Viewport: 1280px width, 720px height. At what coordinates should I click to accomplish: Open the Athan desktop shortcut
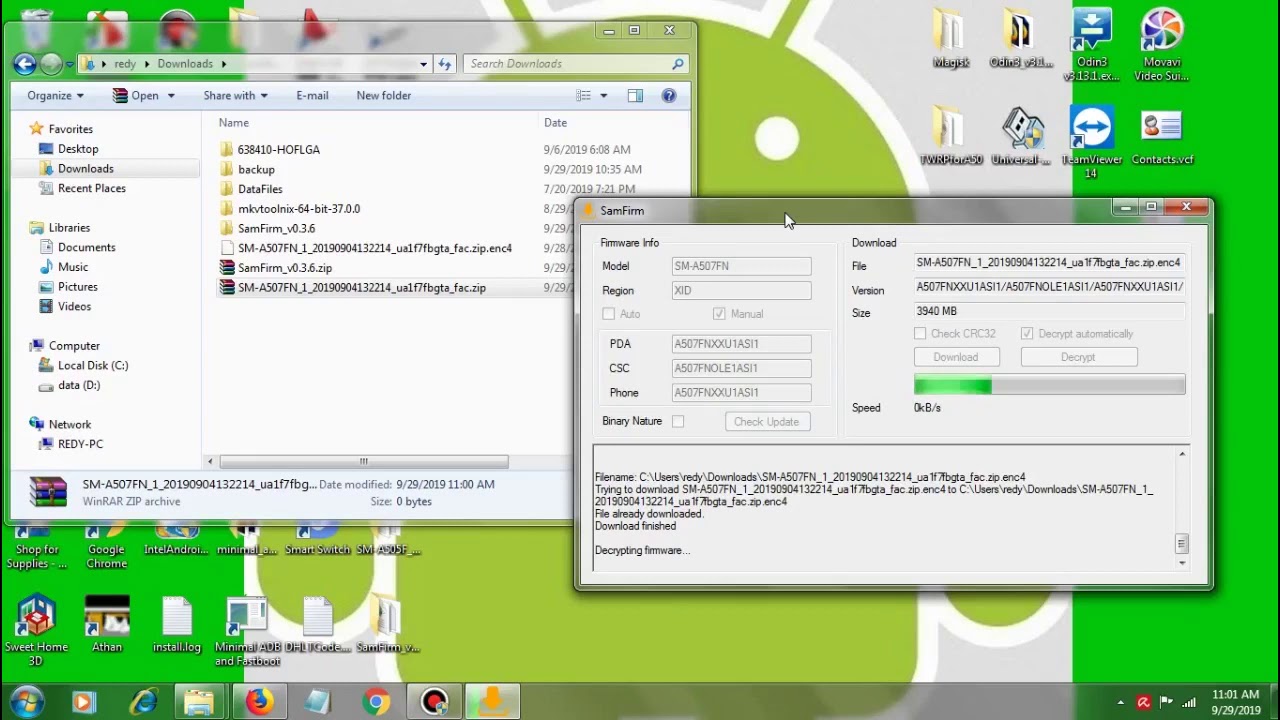point(107,625)
